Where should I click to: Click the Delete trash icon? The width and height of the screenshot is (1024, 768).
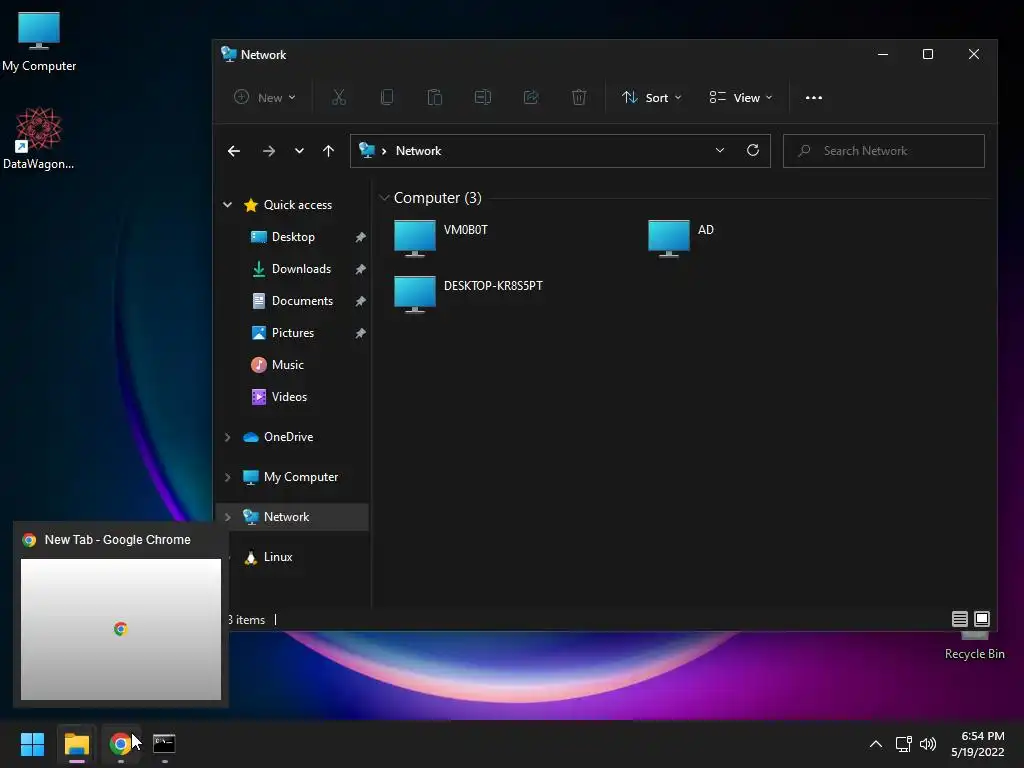579,97
